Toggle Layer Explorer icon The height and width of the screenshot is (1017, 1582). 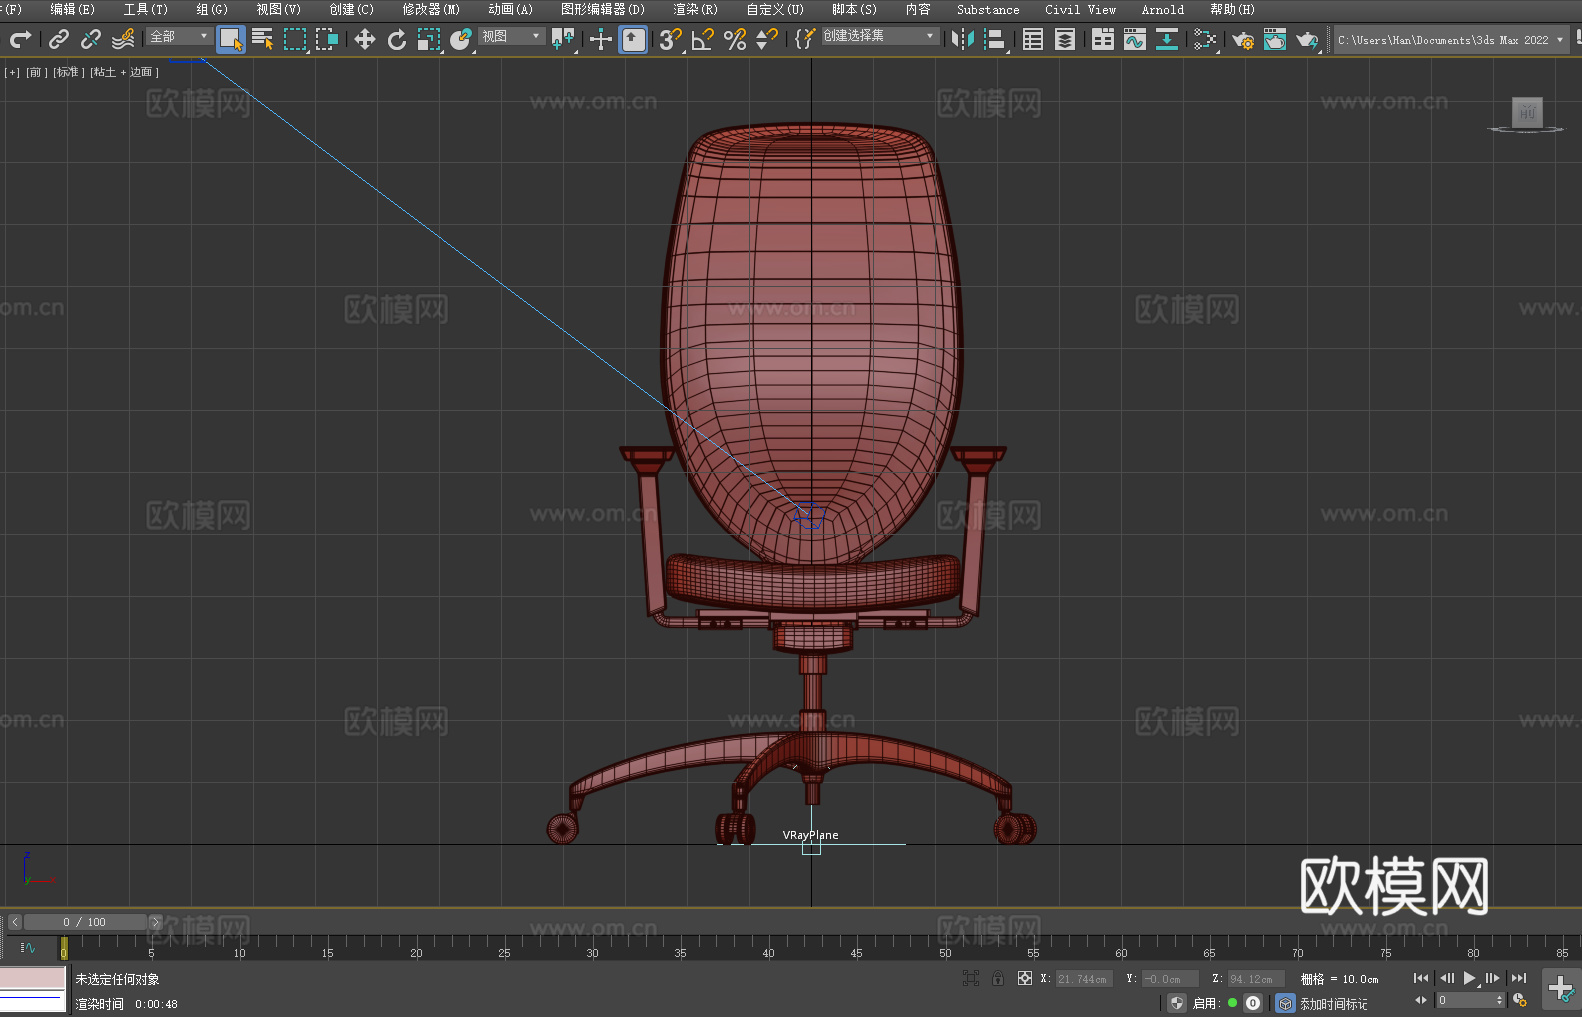tap(1065, 39)
